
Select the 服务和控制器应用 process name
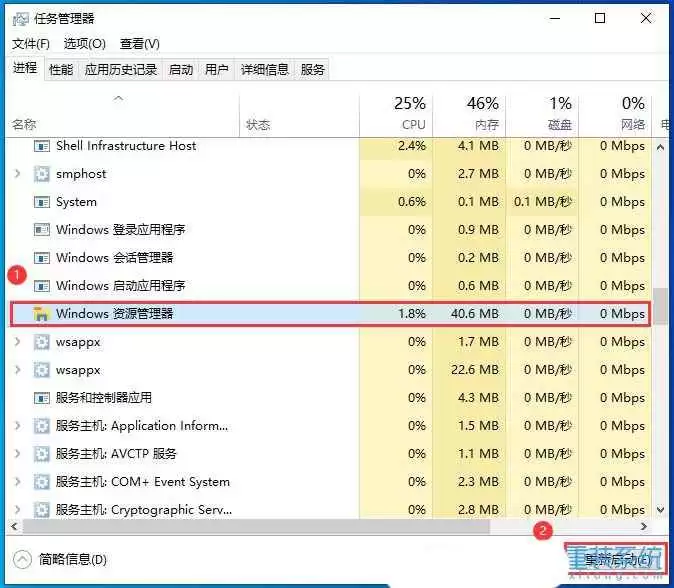(104, 398)
